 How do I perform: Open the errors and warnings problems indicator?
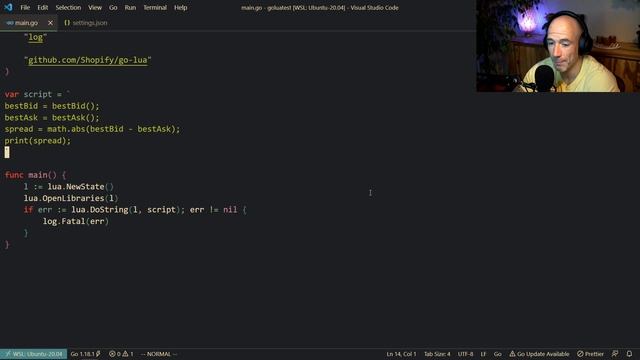point(121,354)
